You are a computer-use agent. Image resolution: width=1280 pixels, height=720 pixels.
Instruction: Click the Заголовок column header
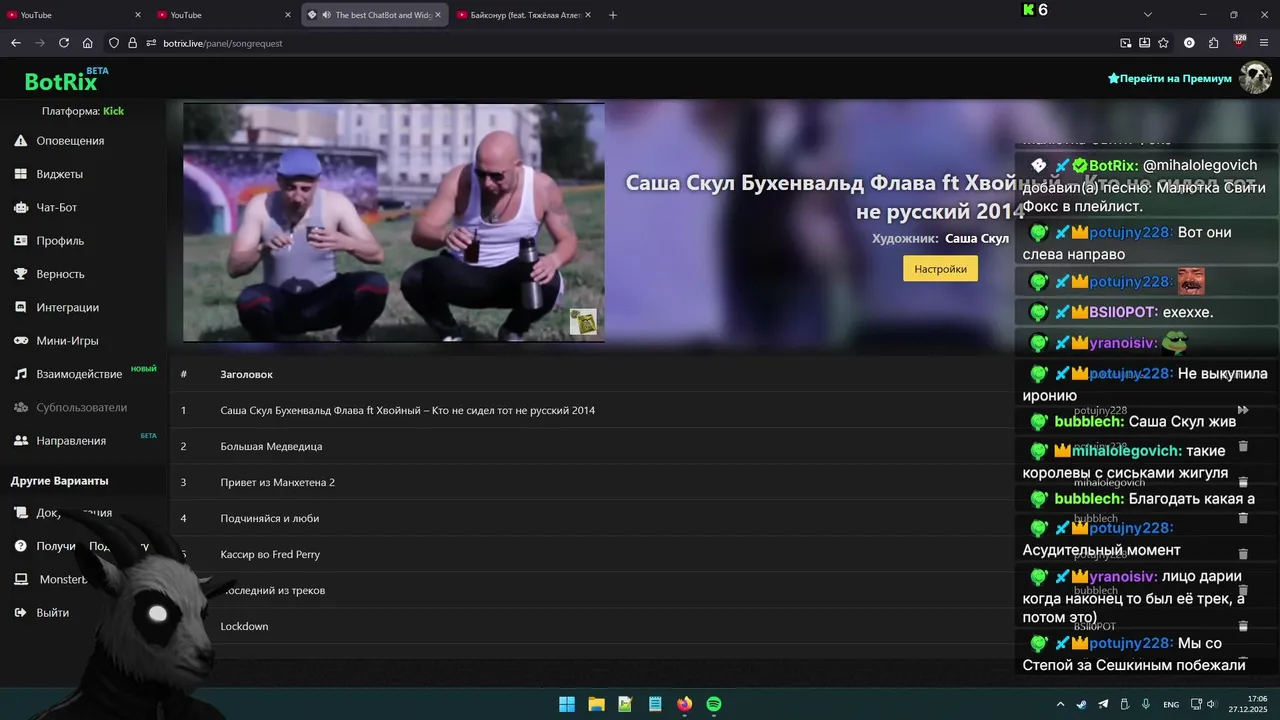tap(246, 374)
